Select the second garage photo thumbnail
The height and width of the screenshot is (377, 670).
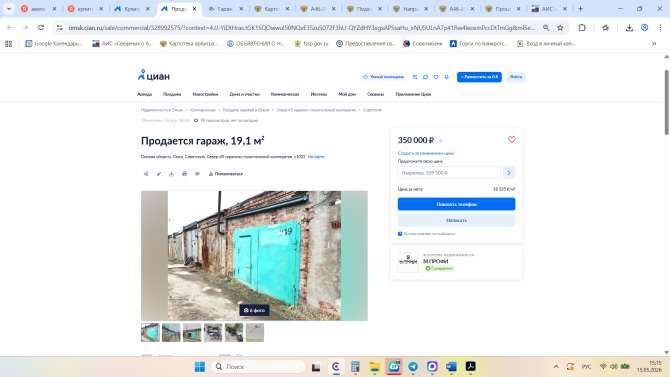coord(171,333)
